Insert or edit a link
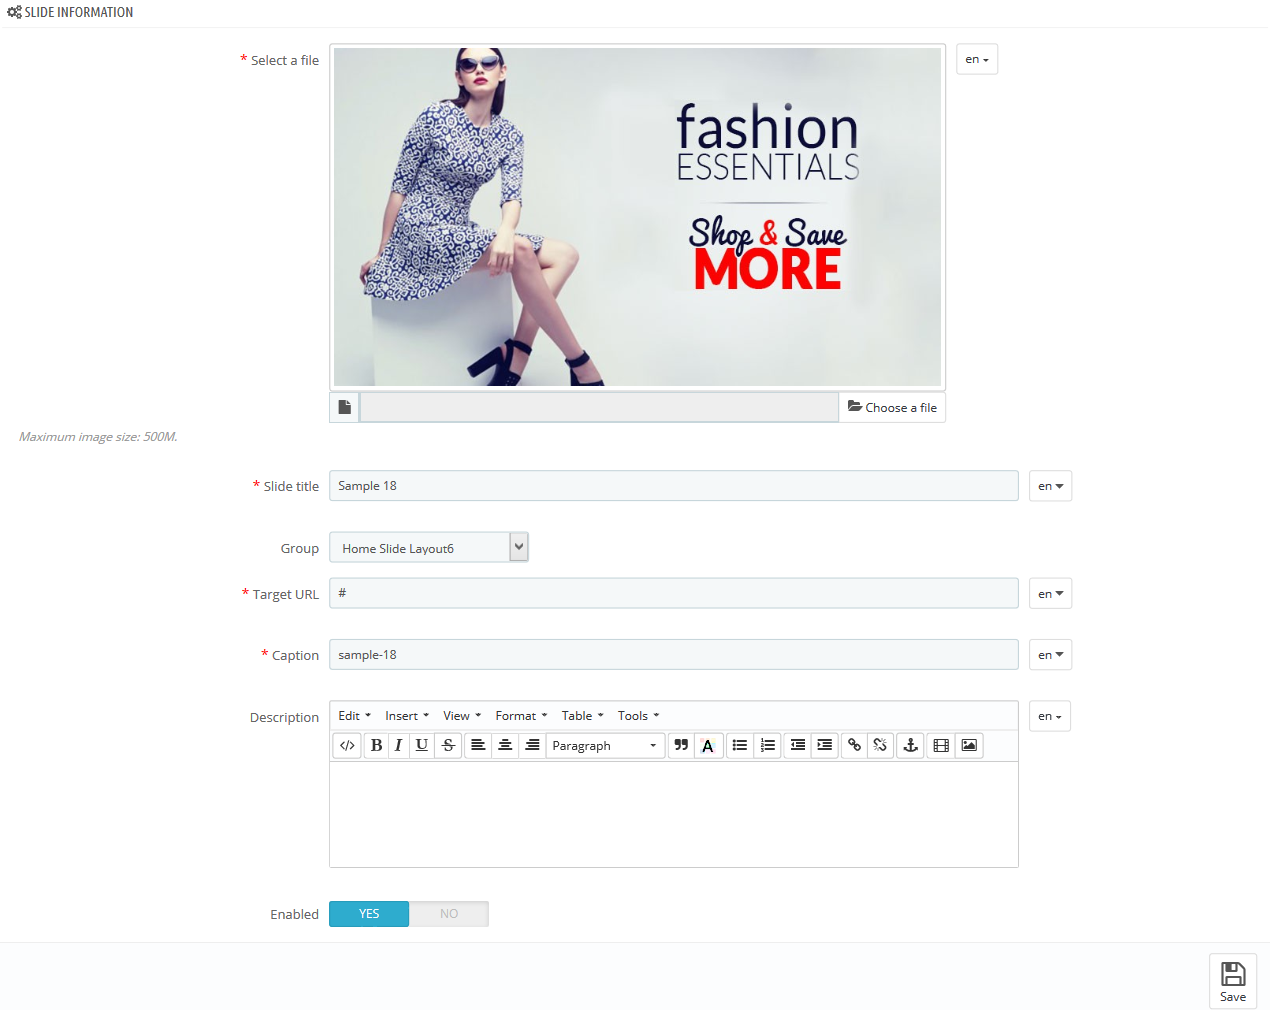 854,745
